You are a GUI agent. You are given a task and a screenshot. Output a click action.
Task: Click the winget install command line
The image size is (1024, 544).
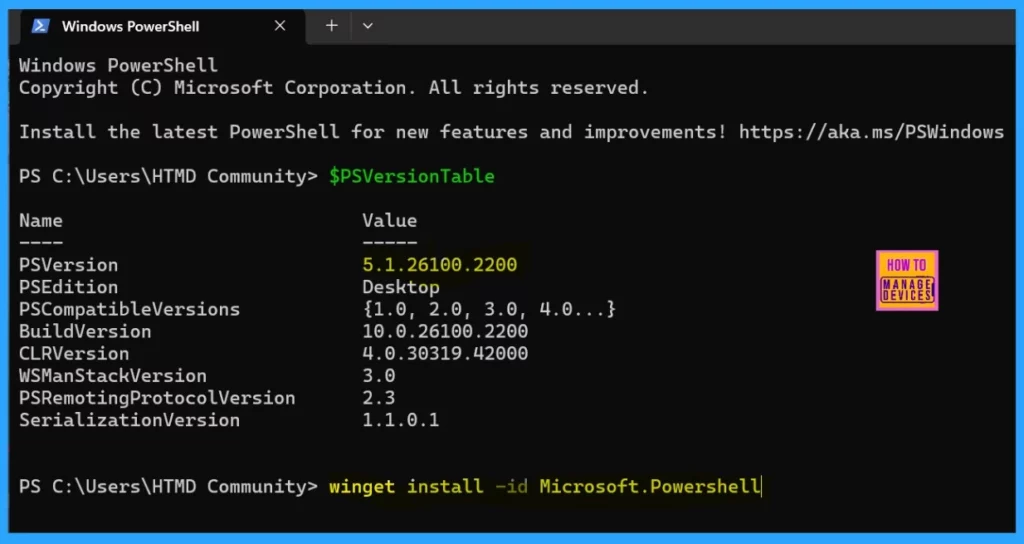coord(544,487)
